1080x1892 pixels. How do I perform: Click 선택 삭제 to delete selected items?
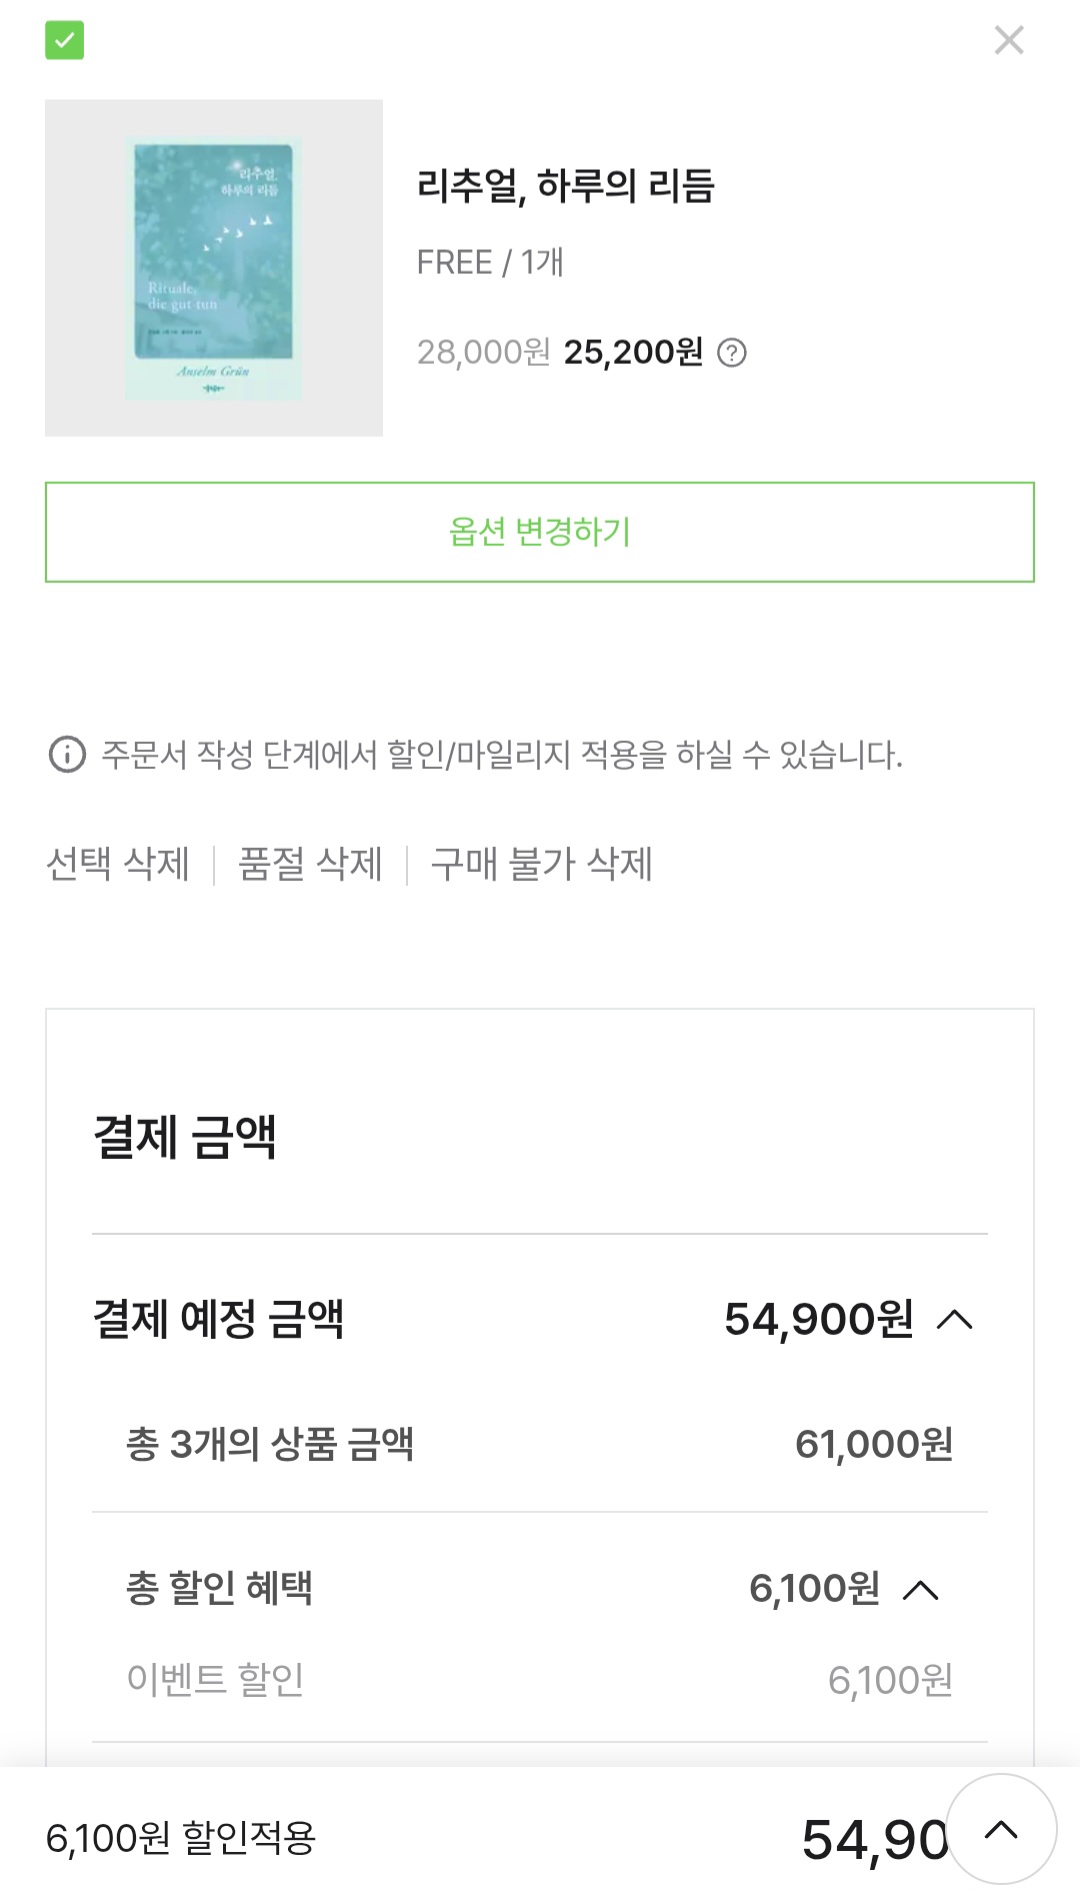pos(118,864)
